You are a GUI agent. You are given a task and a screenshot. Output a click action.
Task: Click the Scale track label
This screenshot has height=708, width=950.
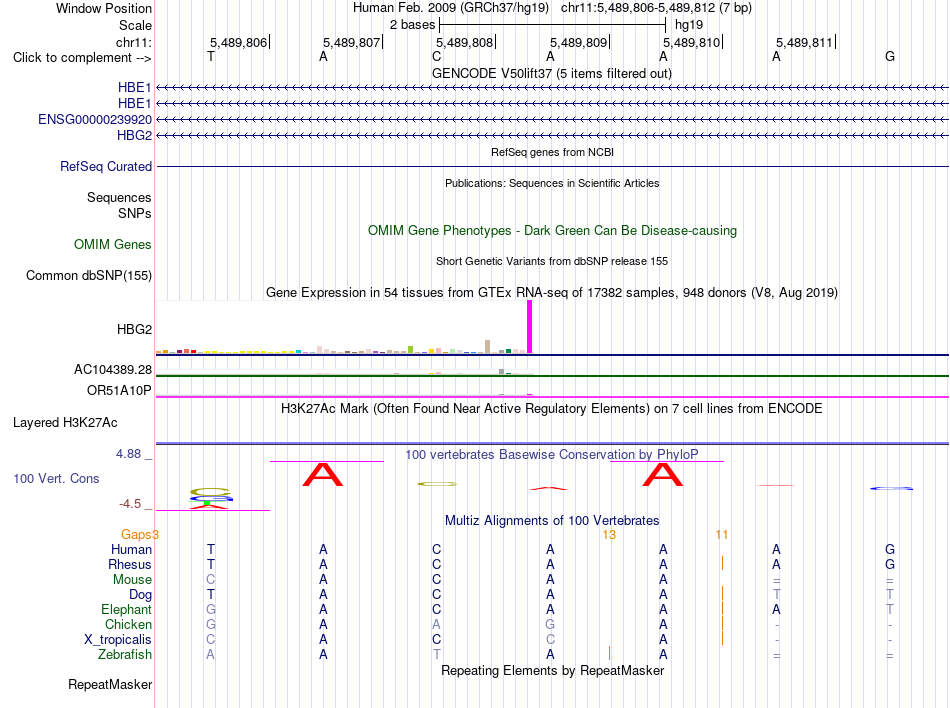pyautogui.click(x=135, y=25)
